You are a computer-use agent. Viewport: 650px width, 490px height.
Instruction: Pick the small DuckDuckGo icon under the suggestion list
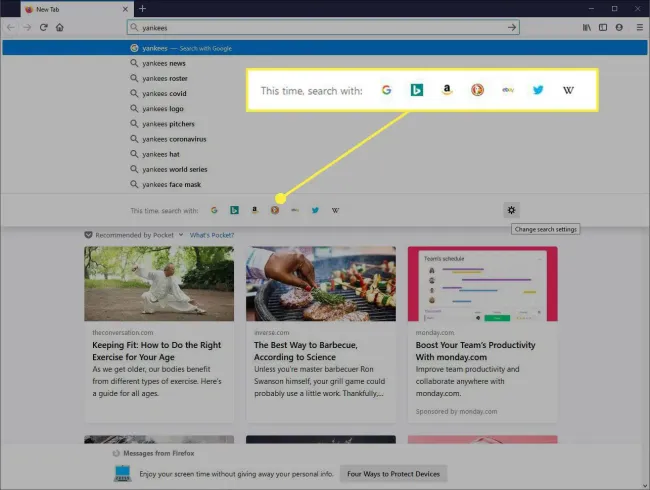(275, 210)
